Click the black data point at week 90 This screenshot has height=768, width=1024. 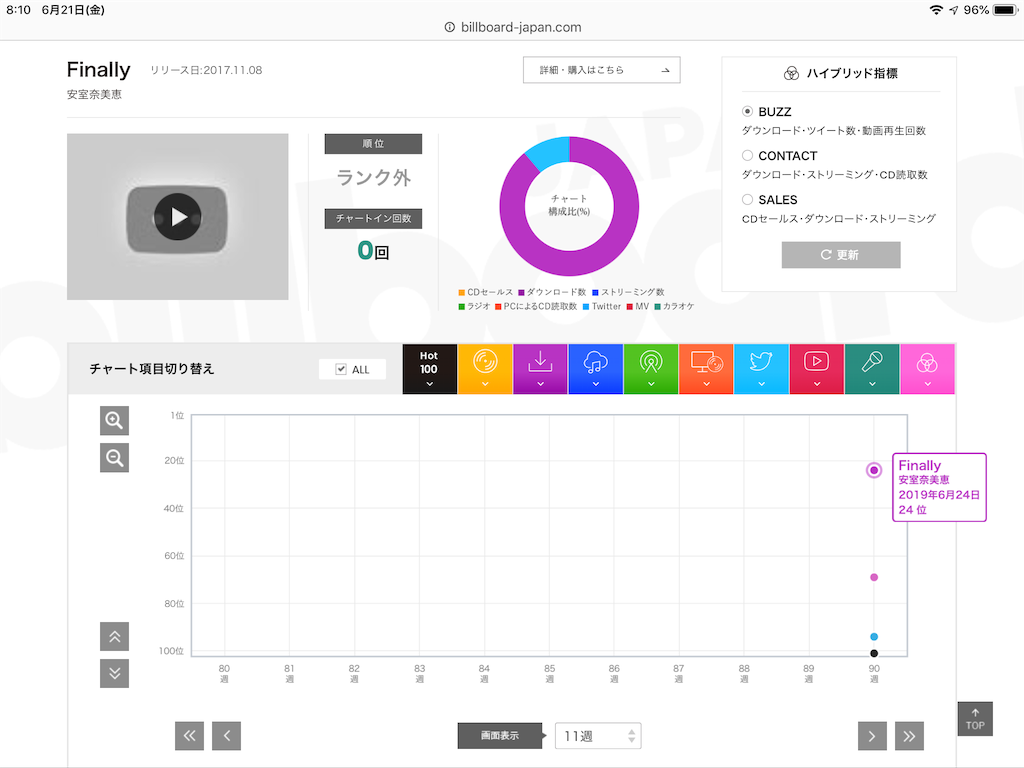point(874,654)
